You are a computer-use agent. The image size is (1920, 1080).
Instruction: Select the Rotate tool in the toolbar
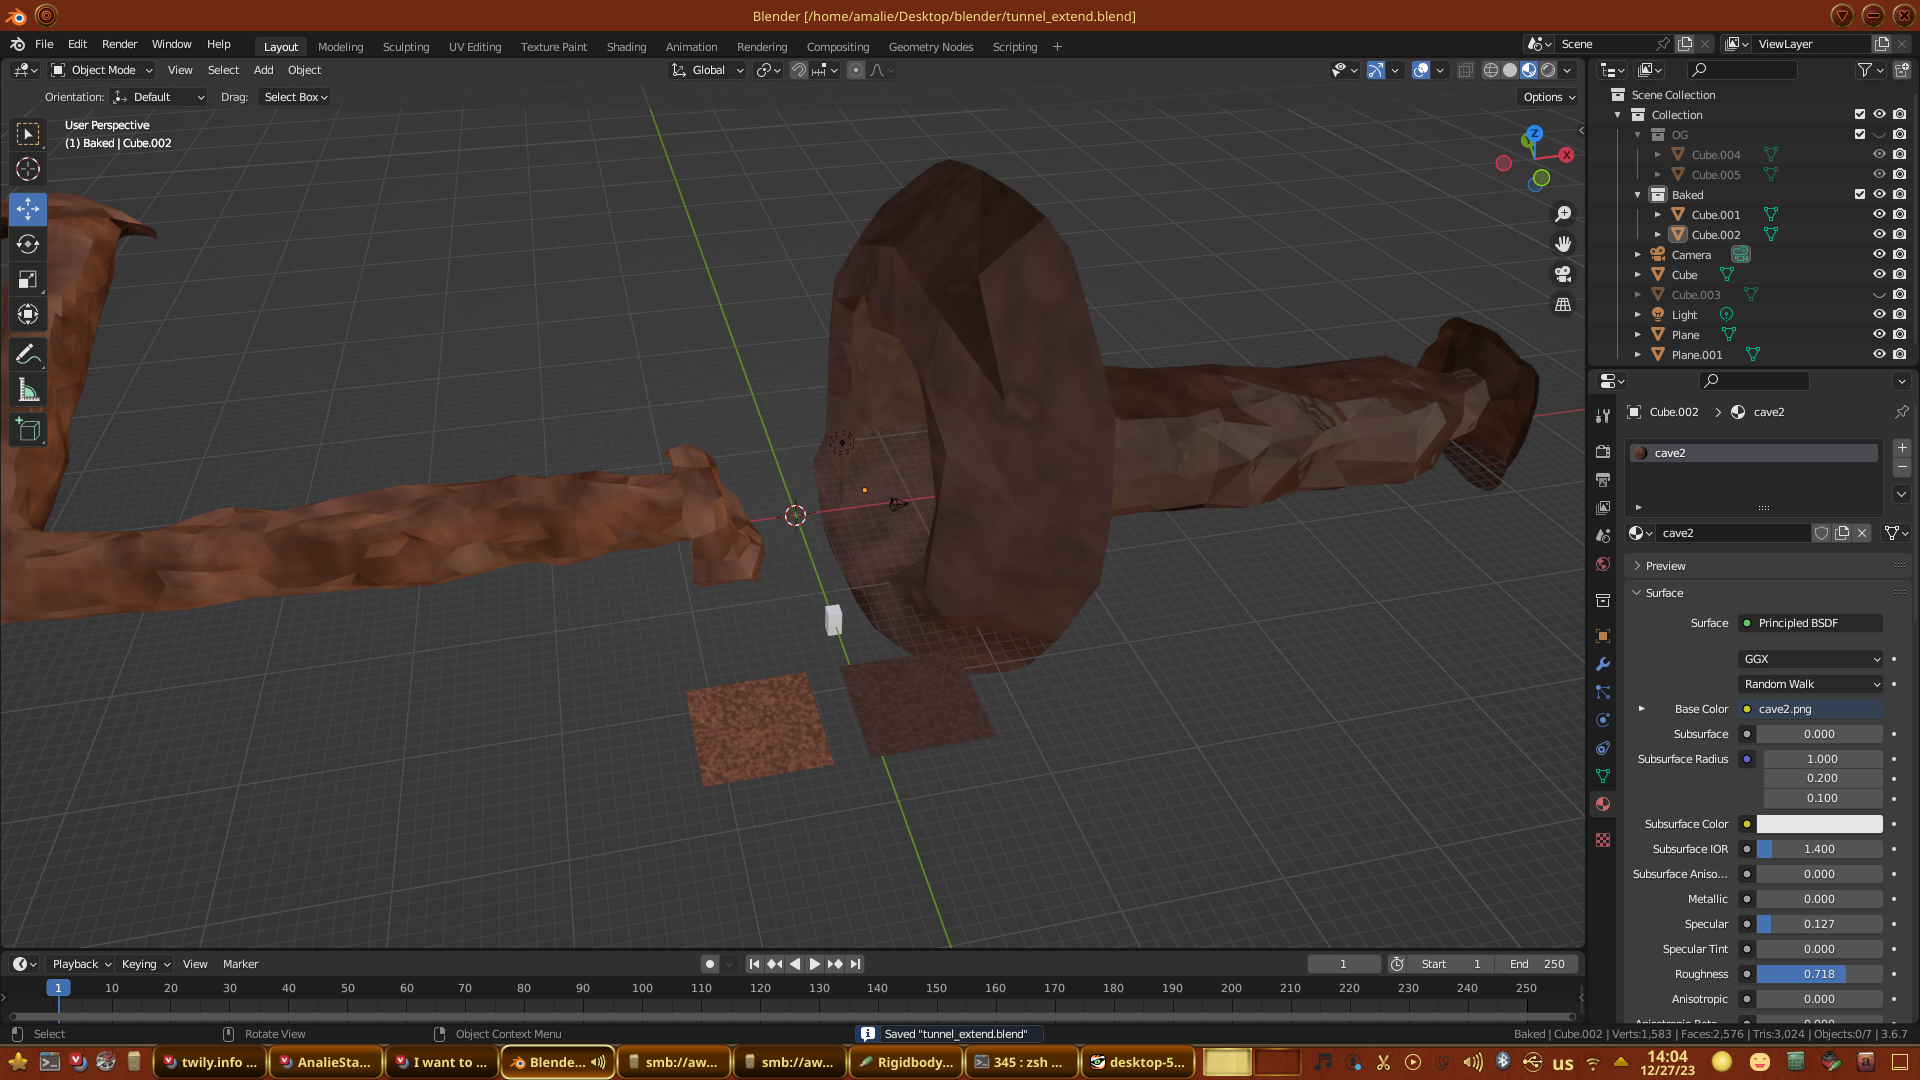pyautogui.click(x=28, y=244)
